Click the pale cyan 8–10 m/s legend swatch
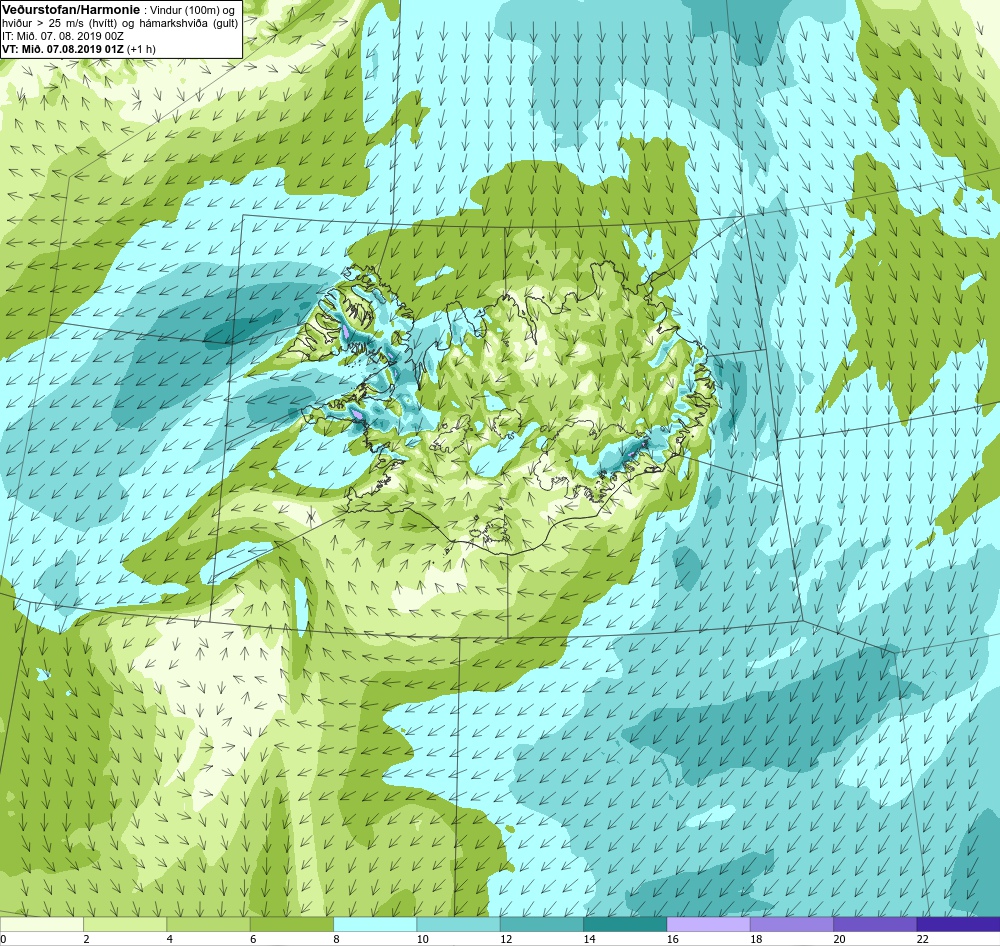This screenshot has height=946, width=1000. (x=375, y=924)
